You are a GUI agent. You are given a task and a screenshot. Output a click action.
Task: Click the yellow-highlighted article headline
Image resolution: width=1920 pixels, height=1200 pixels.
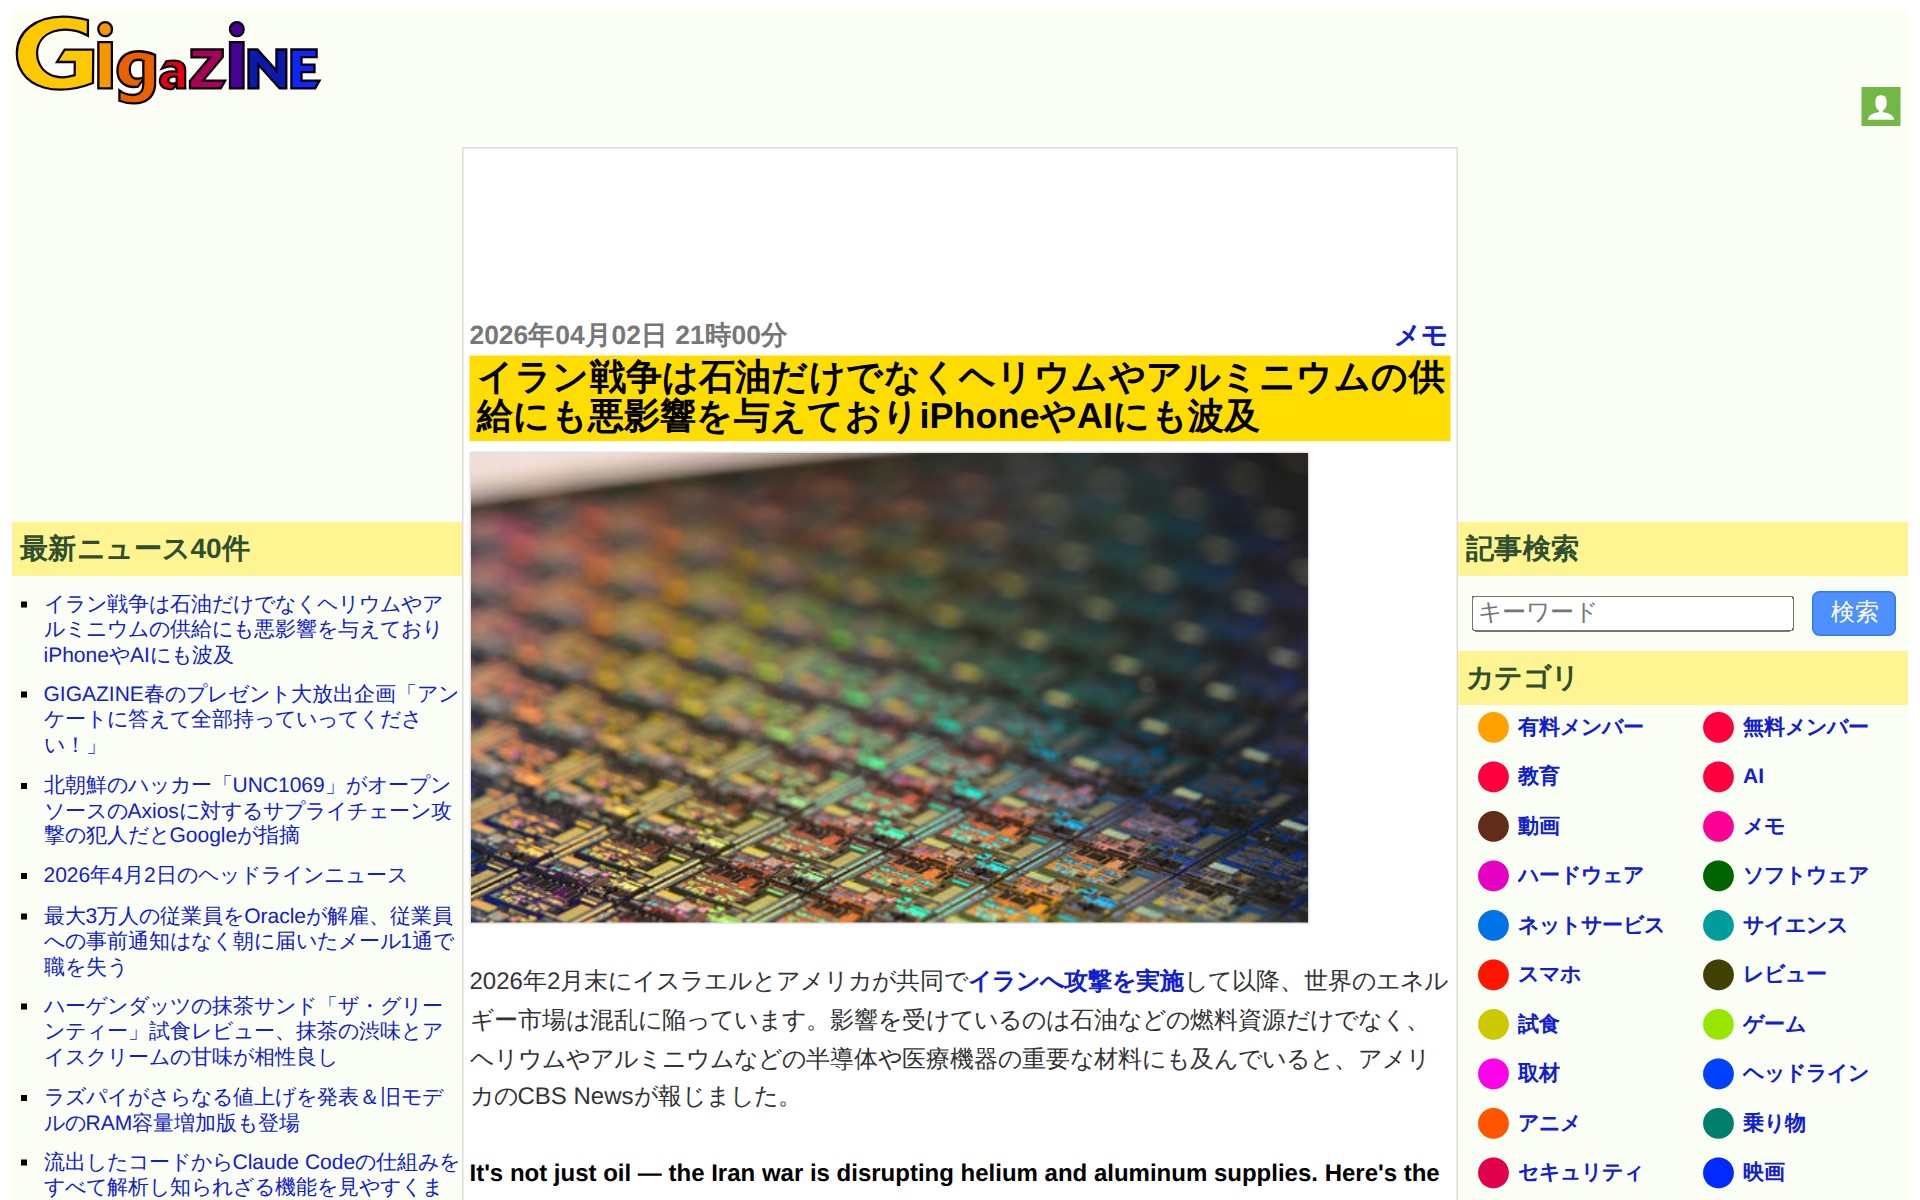pyautogui.click(x=959, y=398)
